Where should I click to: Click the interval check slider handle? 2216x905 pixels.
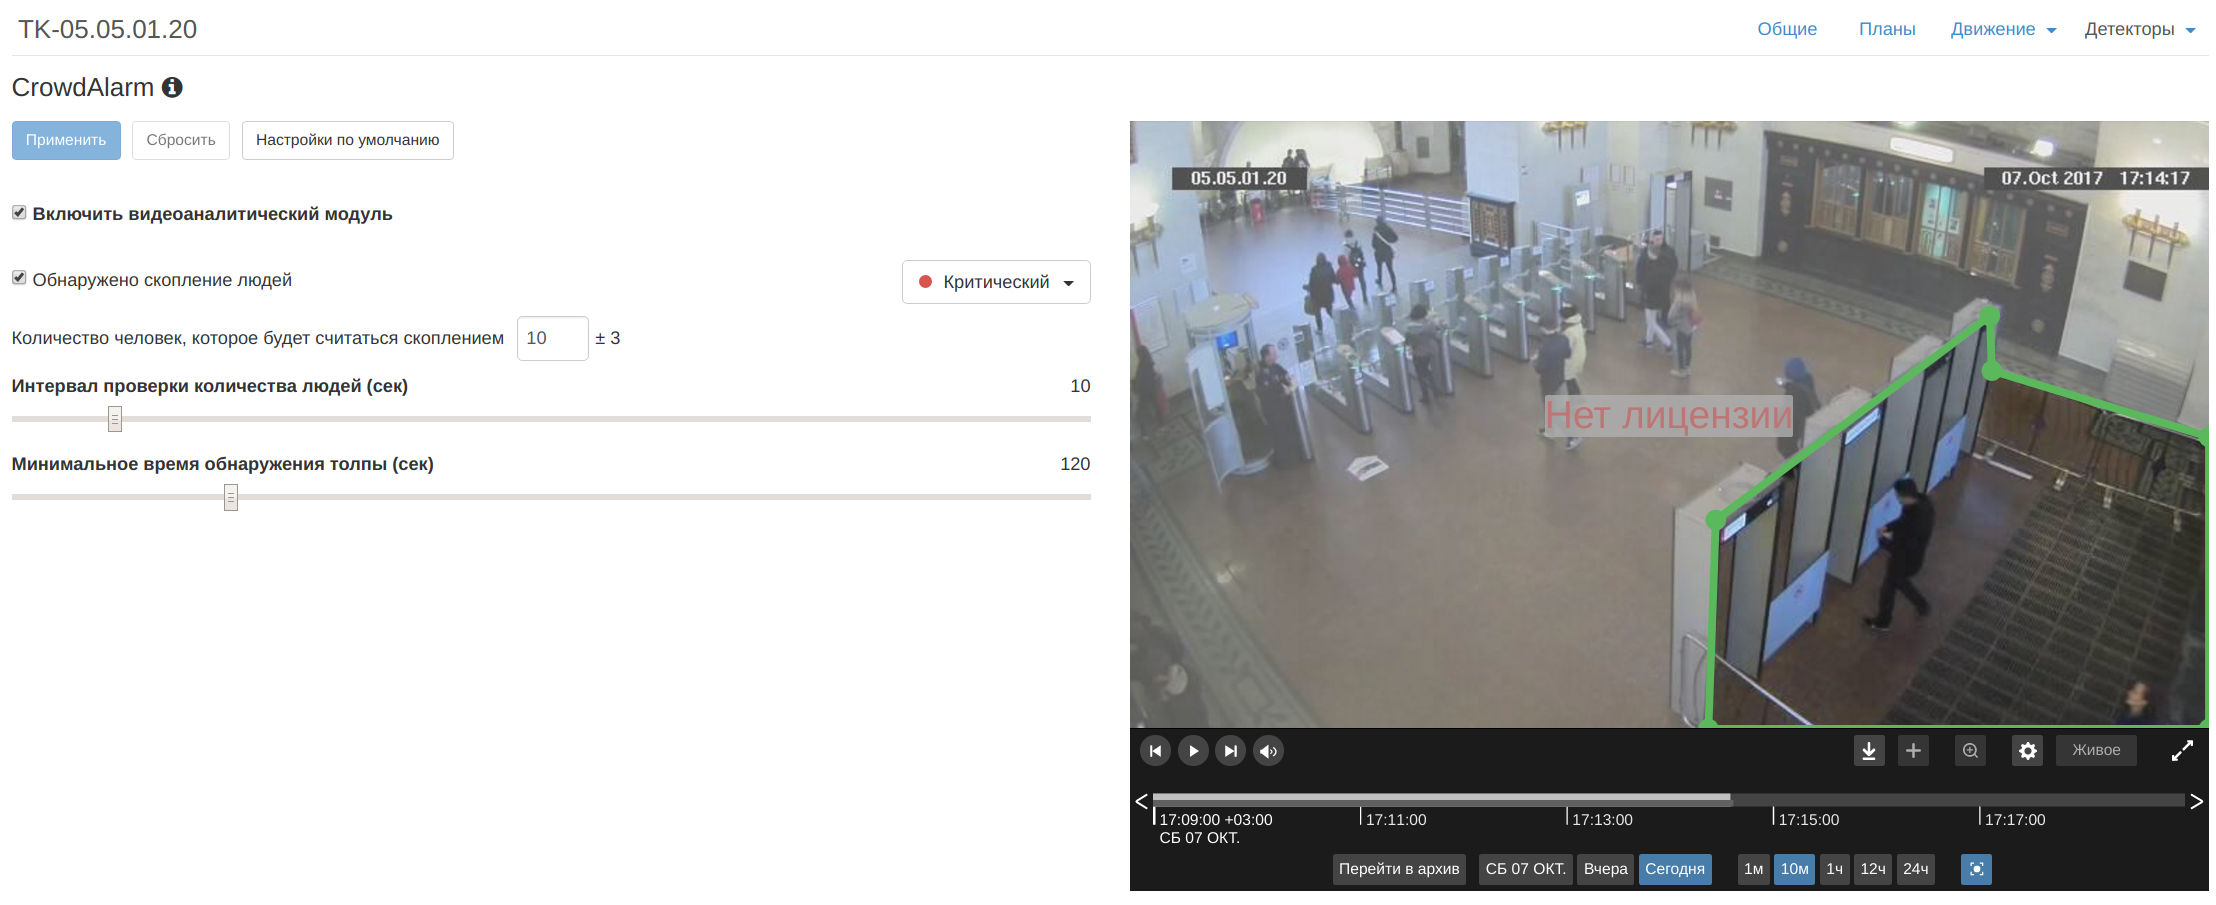click(x=115, y=419)
